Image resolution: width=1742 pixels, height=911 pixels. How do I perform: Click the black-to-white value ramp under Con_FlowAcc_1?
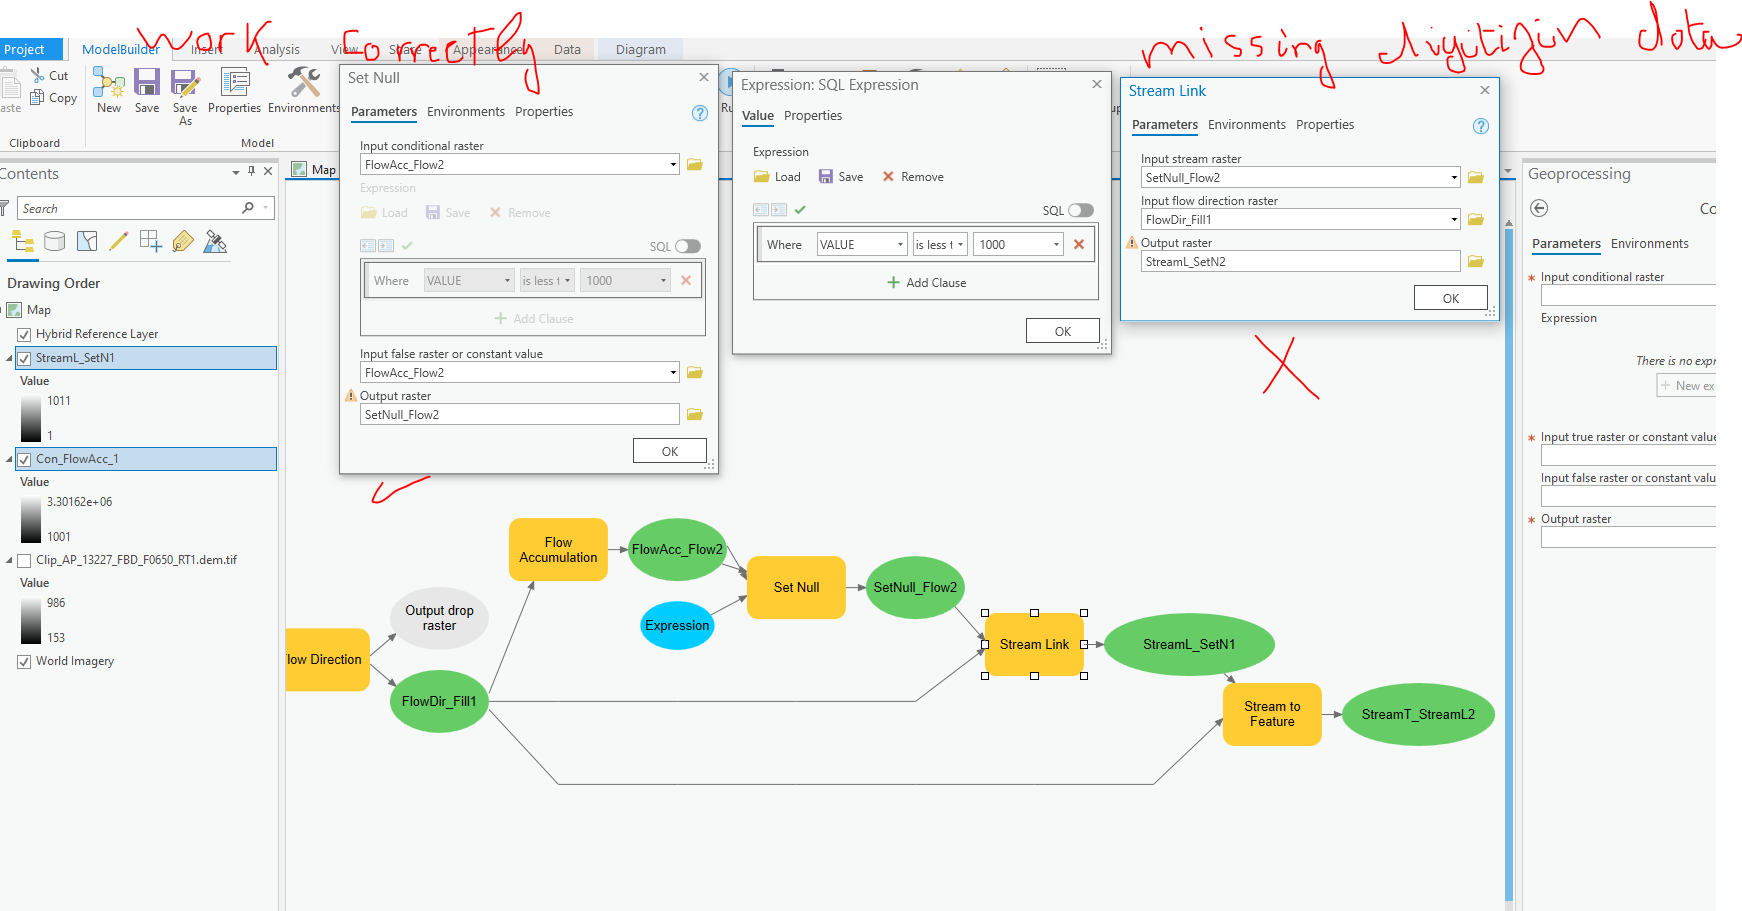(33, 519)
